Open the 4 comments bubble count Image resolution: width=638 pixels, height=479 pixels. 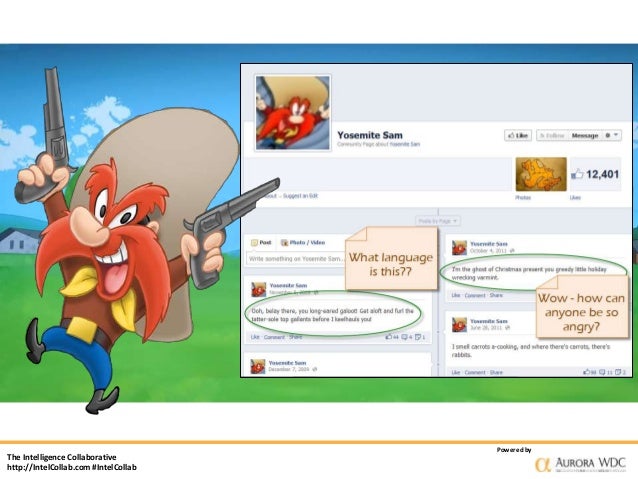(407, 337)
